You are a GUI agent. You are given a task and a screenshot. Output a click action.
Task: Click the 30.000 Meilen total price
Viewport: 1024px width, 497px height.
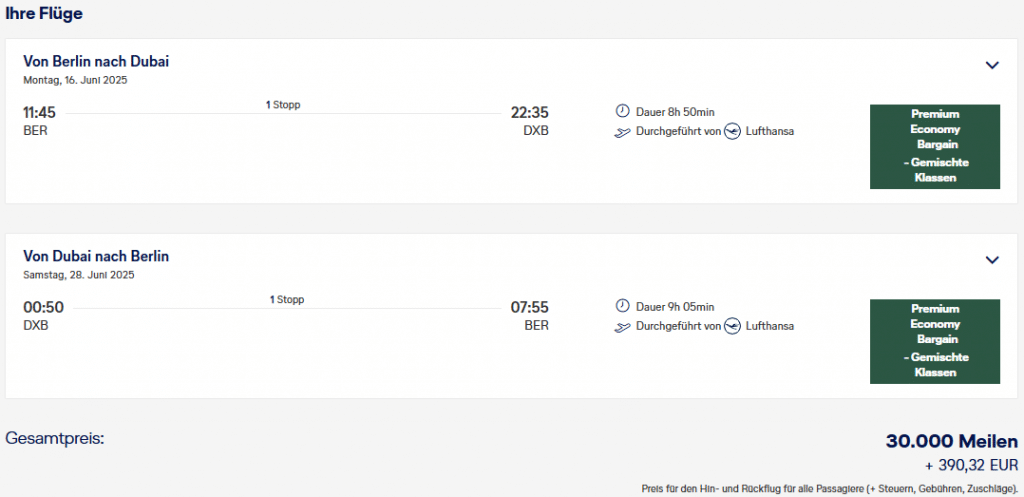click(x=951, y=441)
